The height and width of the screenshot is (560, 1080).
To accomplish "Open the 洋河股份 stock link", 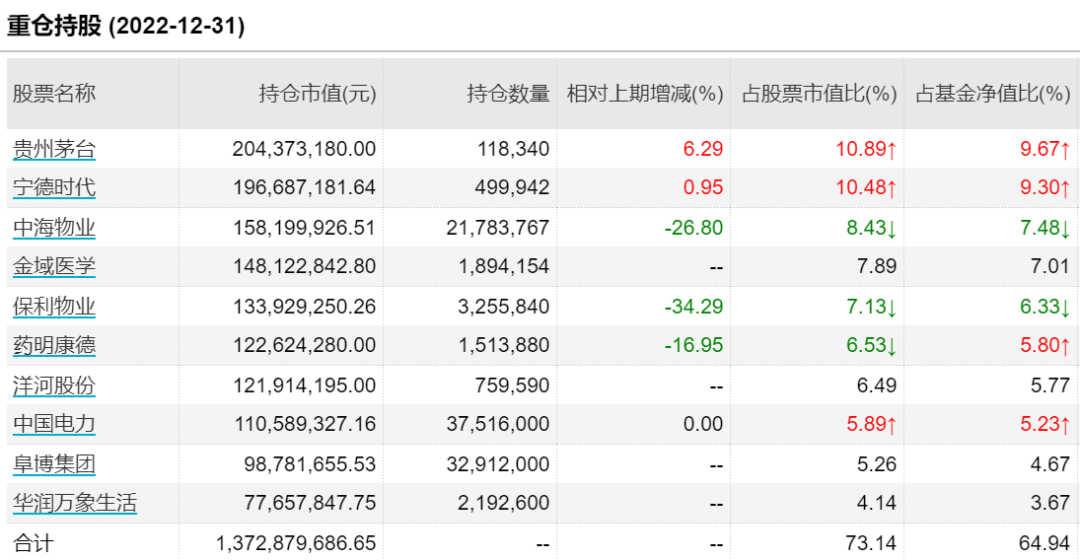I will [x=54, y=385].
